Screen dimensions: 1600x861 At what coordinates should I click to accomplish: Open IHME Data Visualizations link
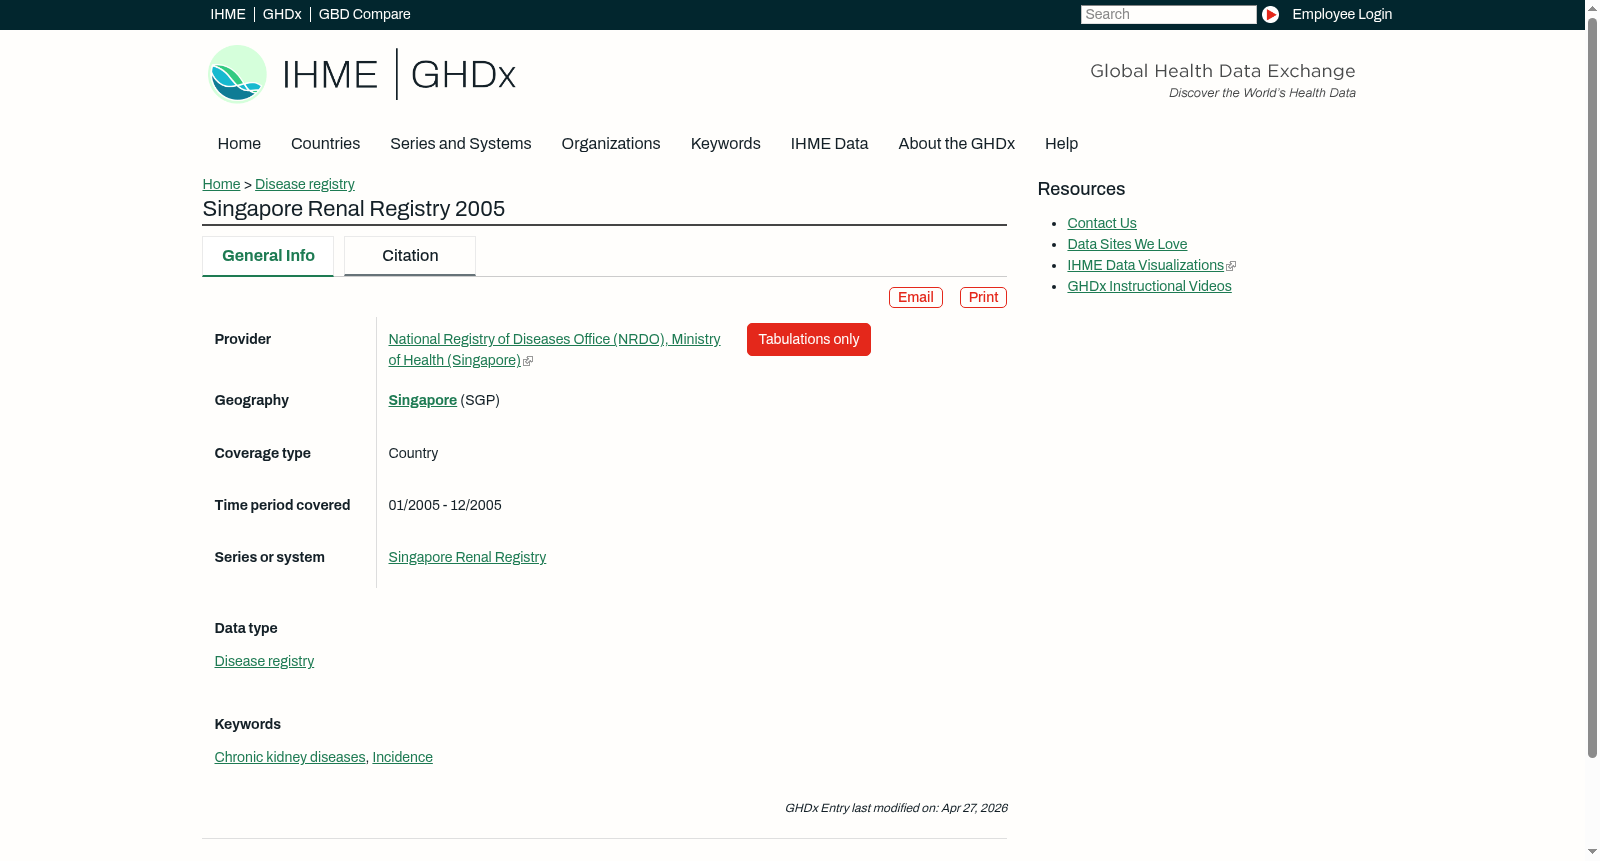1145,266
